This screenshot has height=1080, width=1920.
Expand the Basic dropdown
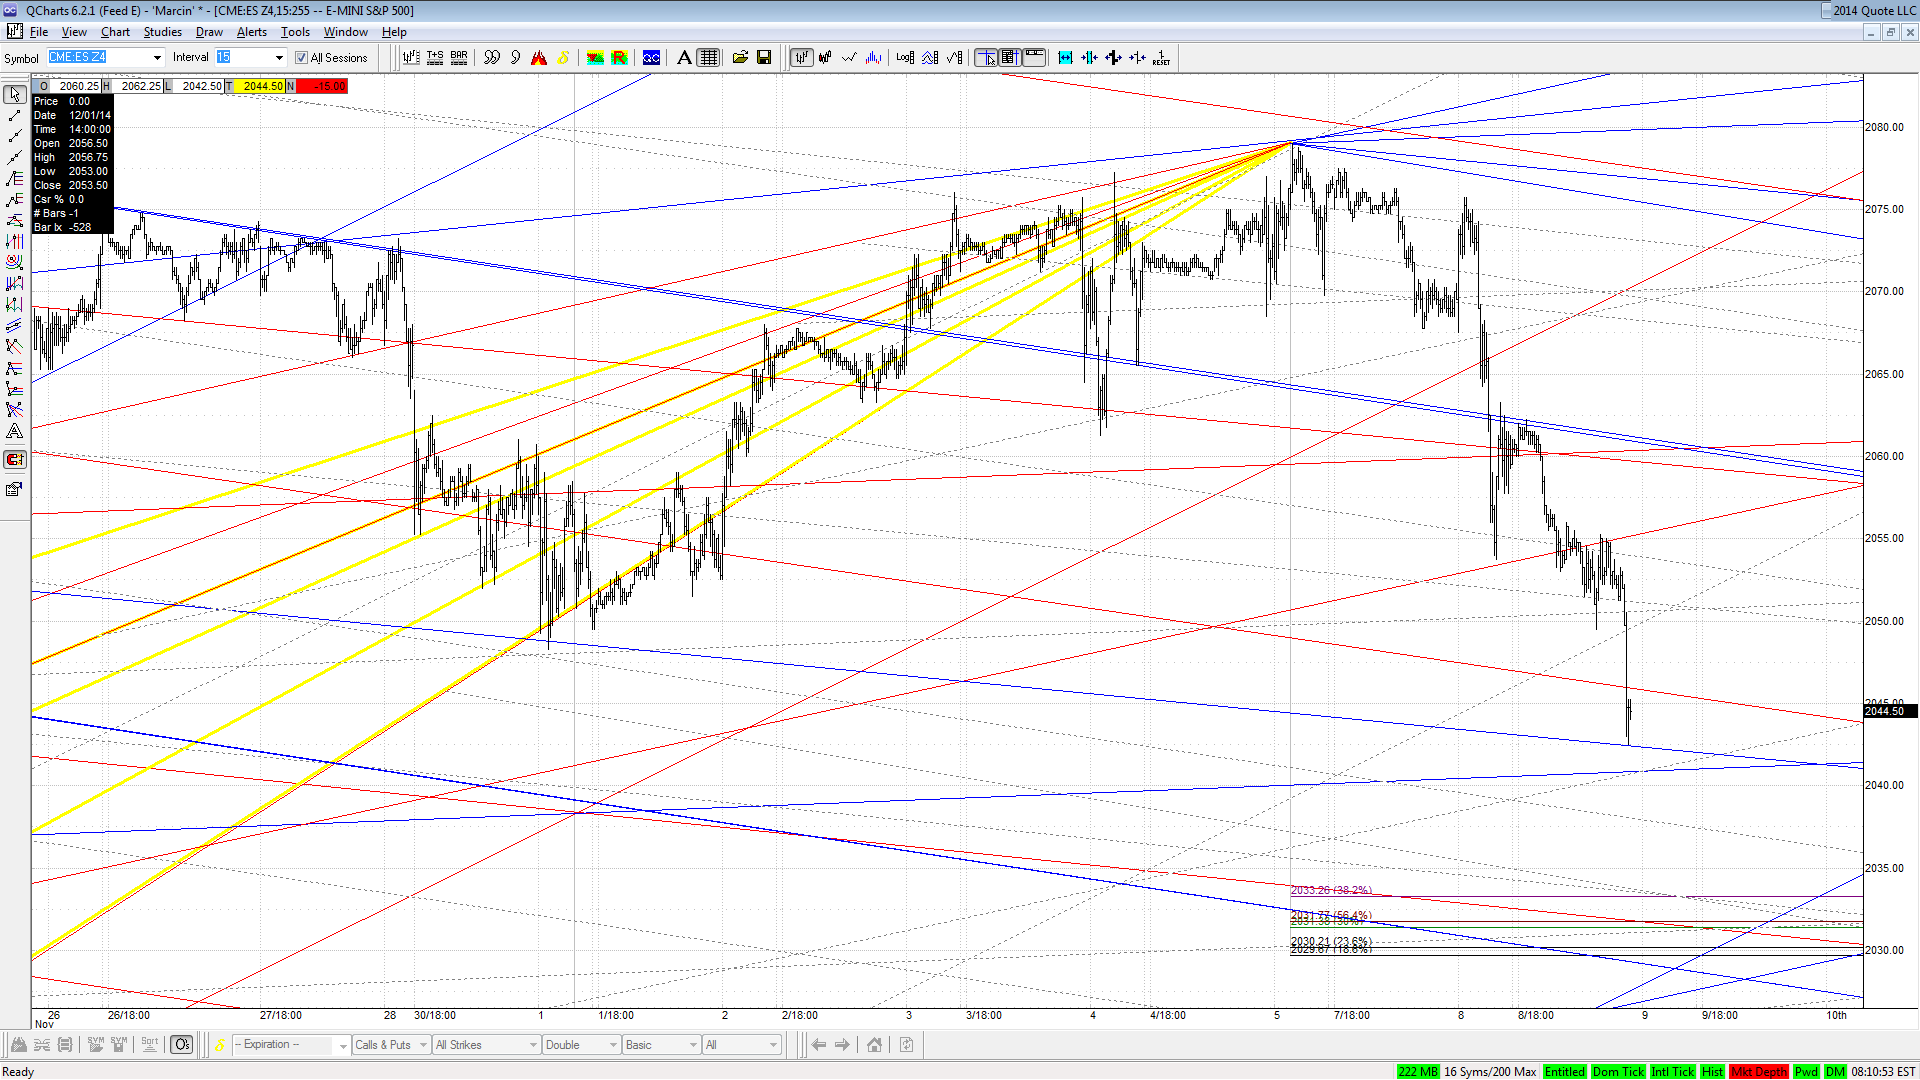(693, 1045)
